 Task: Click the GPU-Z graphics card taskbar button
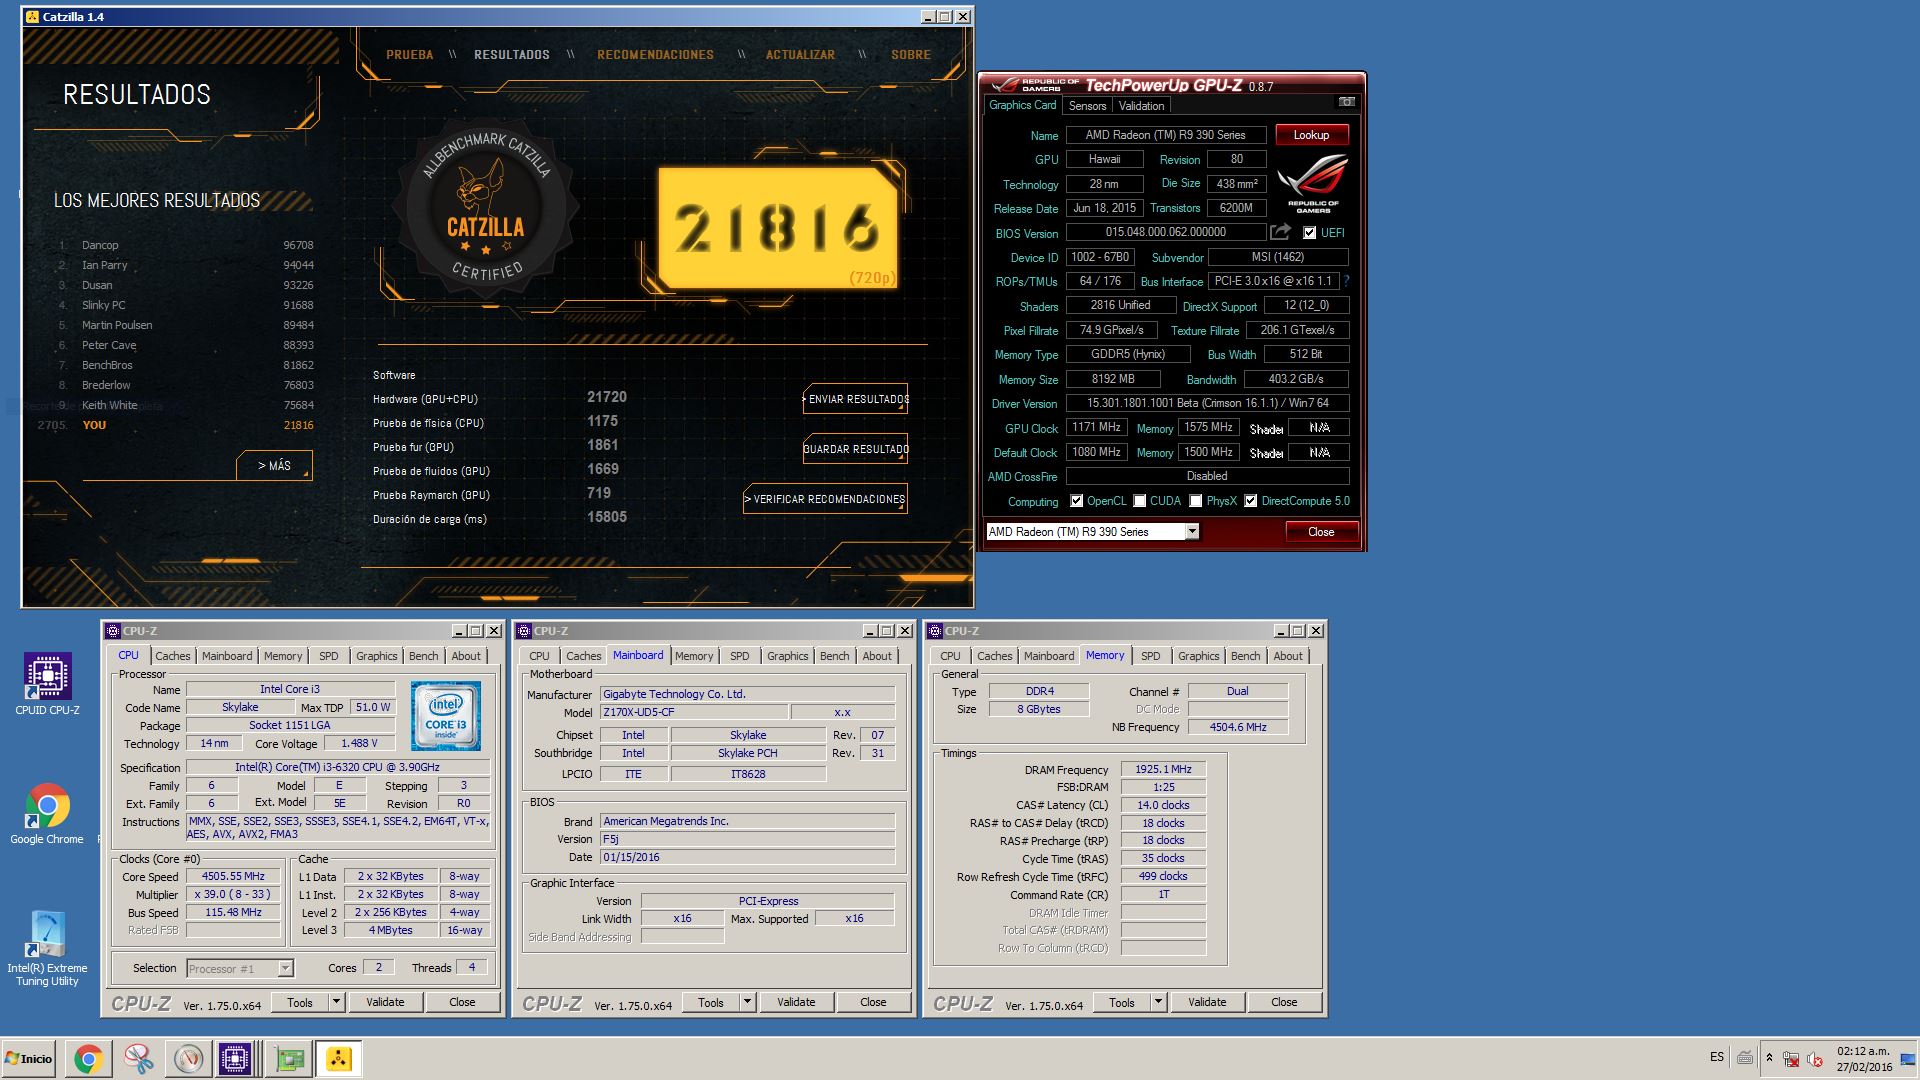290,1058
